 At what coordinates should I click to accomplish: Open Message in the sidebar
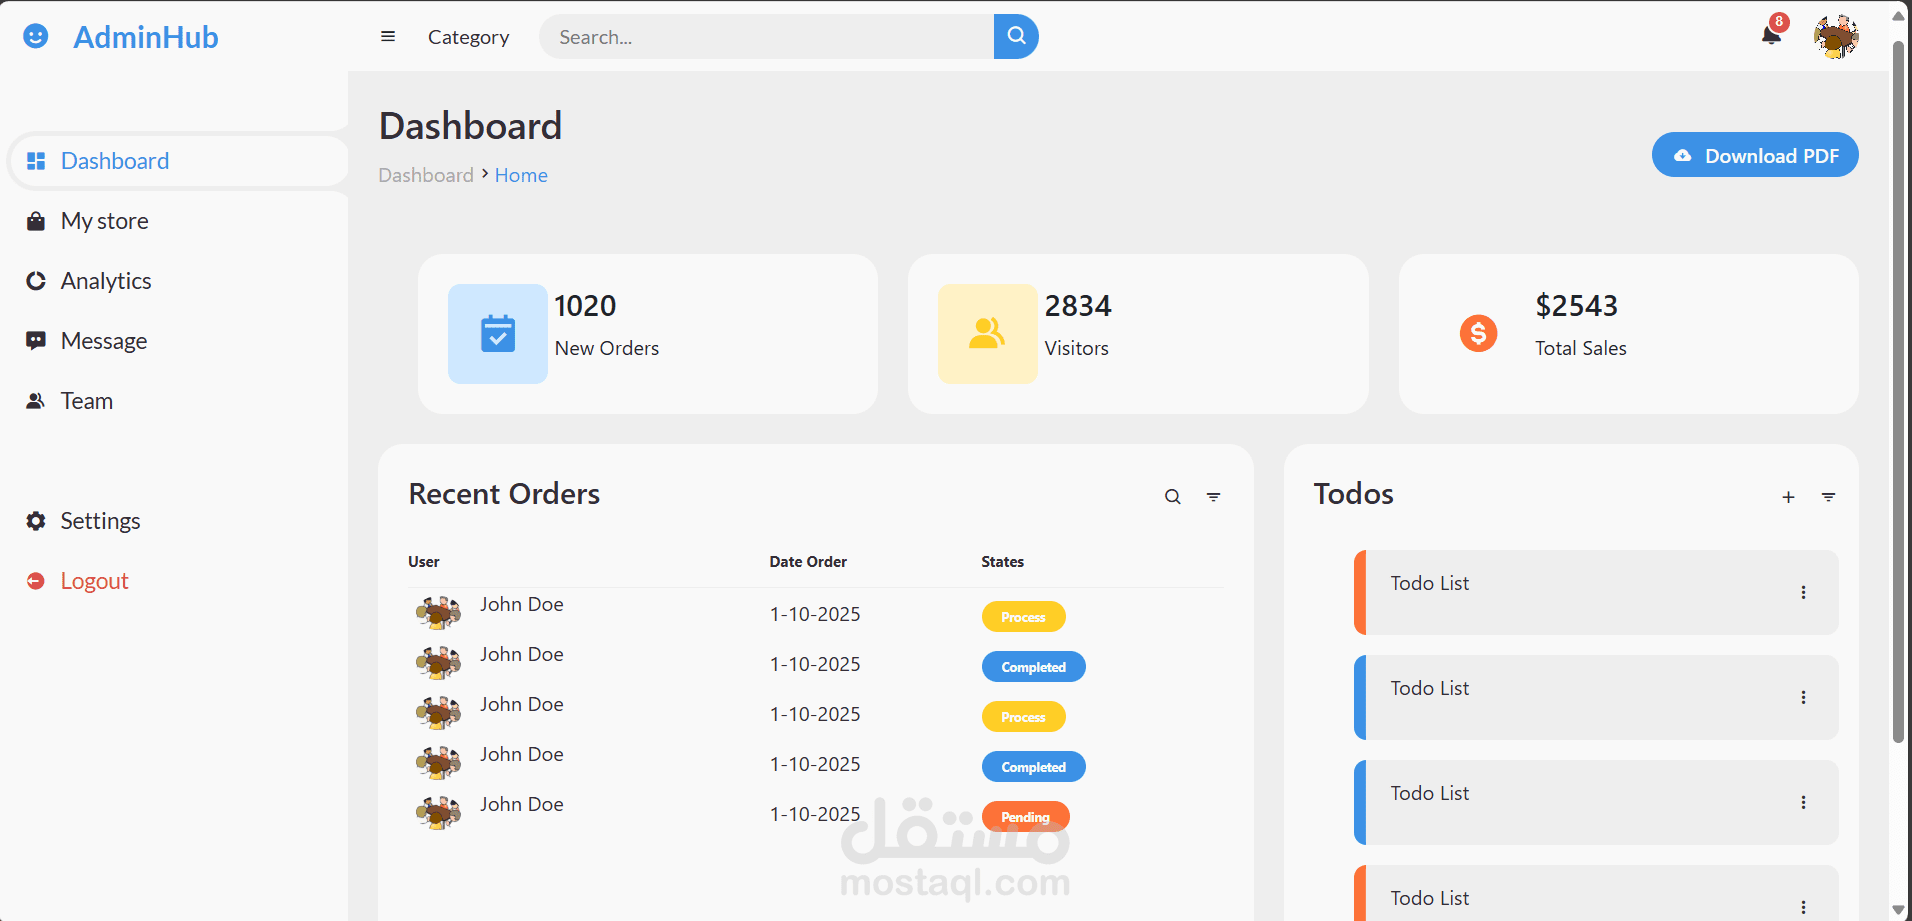(x=178, y=341)
